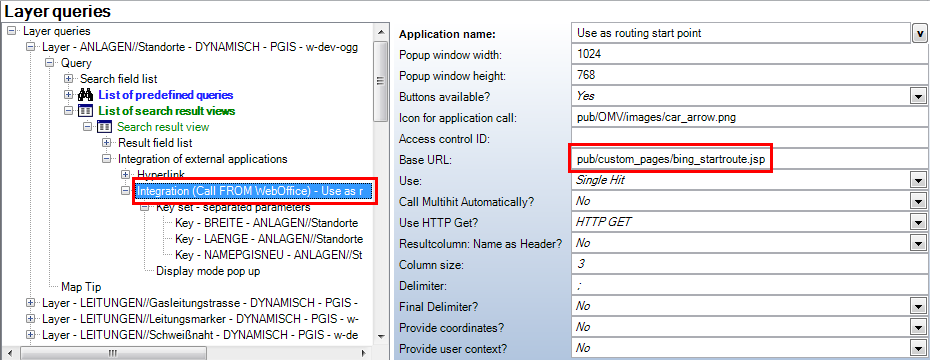930x360 pixels.
Task: Expand the Result field list node
Action: coord(106,142)
